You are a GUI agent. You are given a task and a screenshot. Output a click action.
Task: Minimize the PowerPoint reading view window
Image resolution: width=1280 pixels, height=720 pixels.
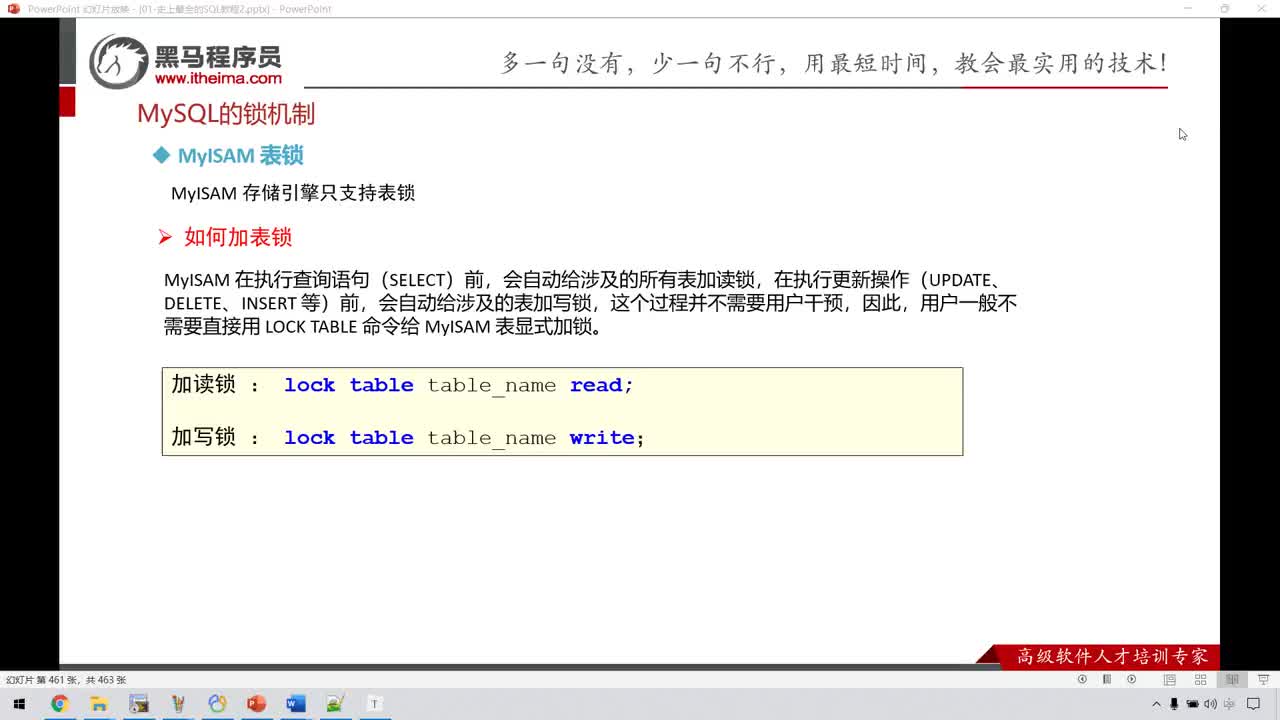[1187, 9]
